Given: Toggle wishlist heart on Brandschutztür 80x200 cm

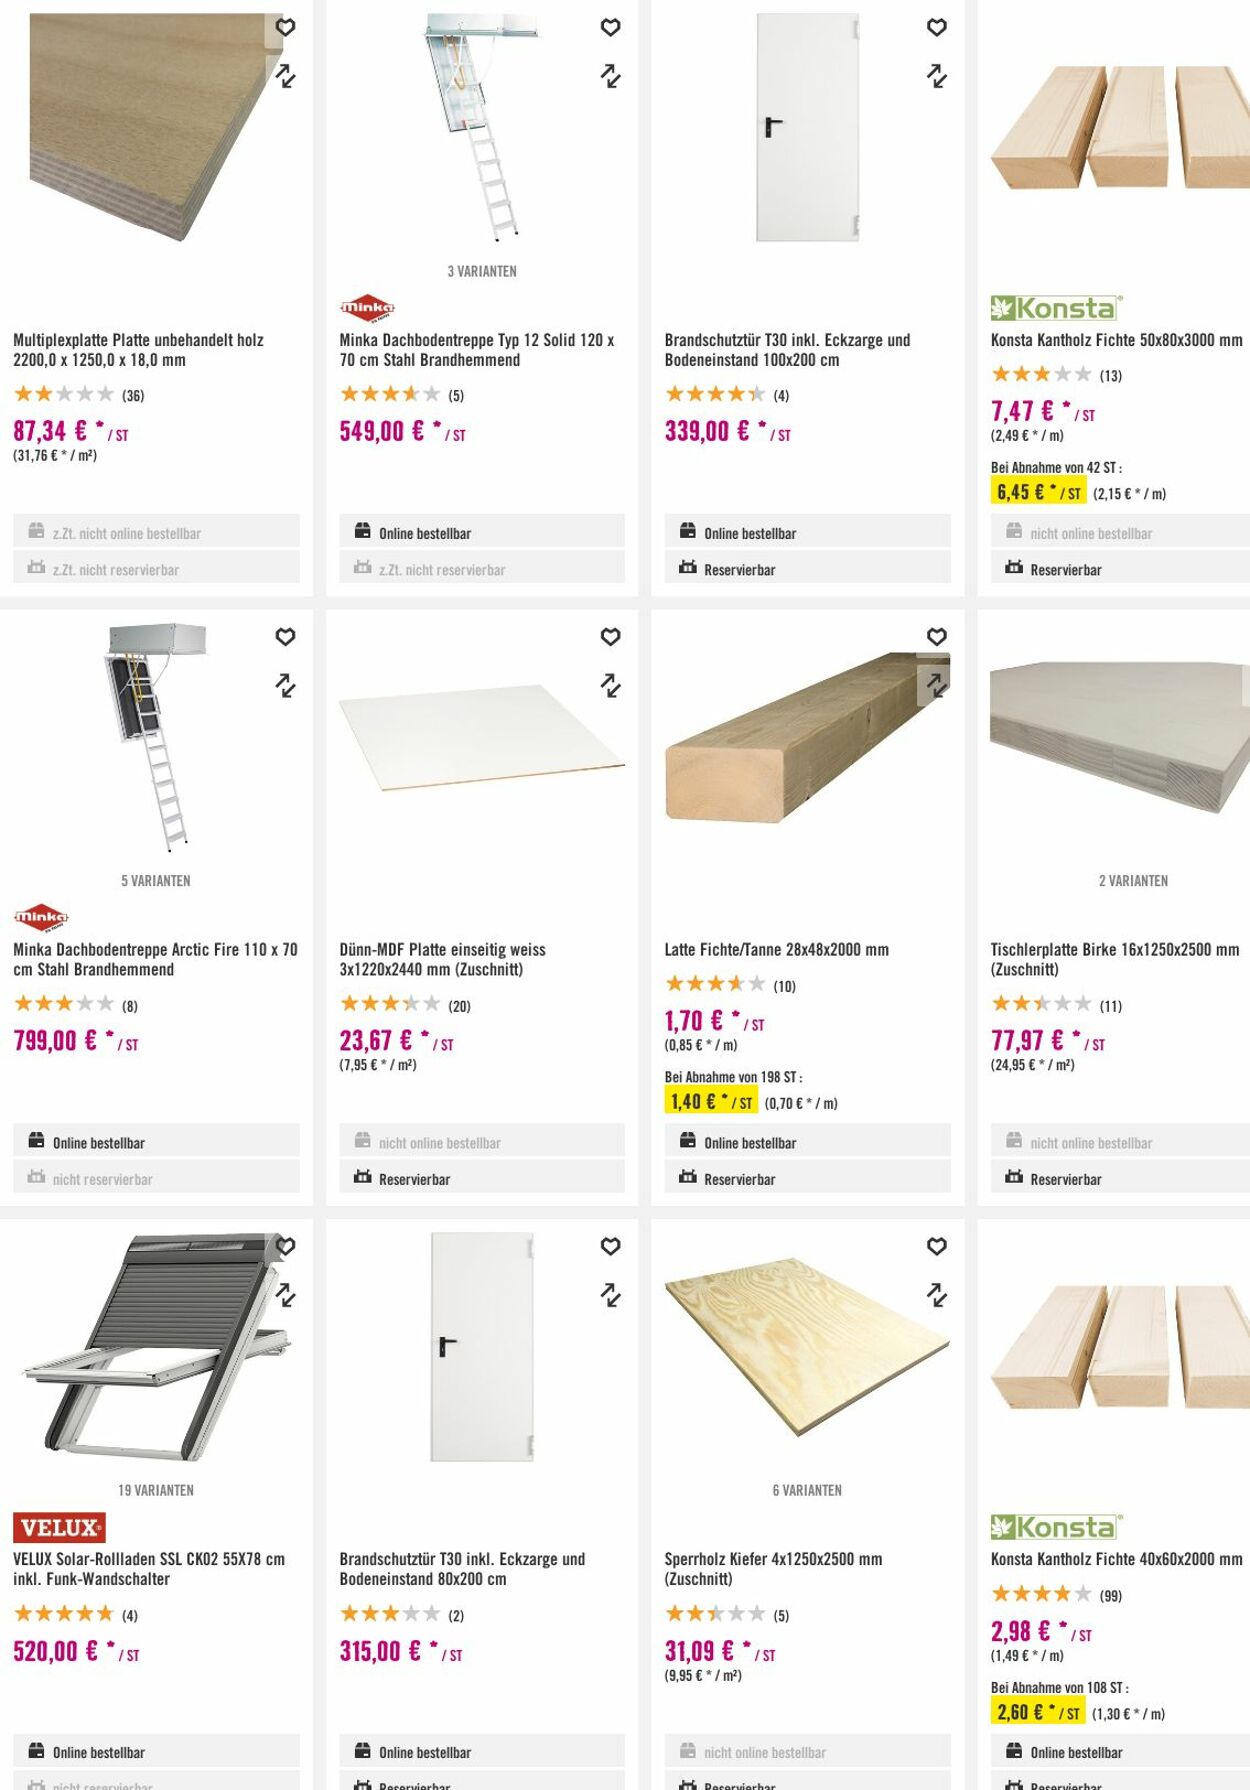Looking at the screenshot, I should click(x=610, y=1246).
